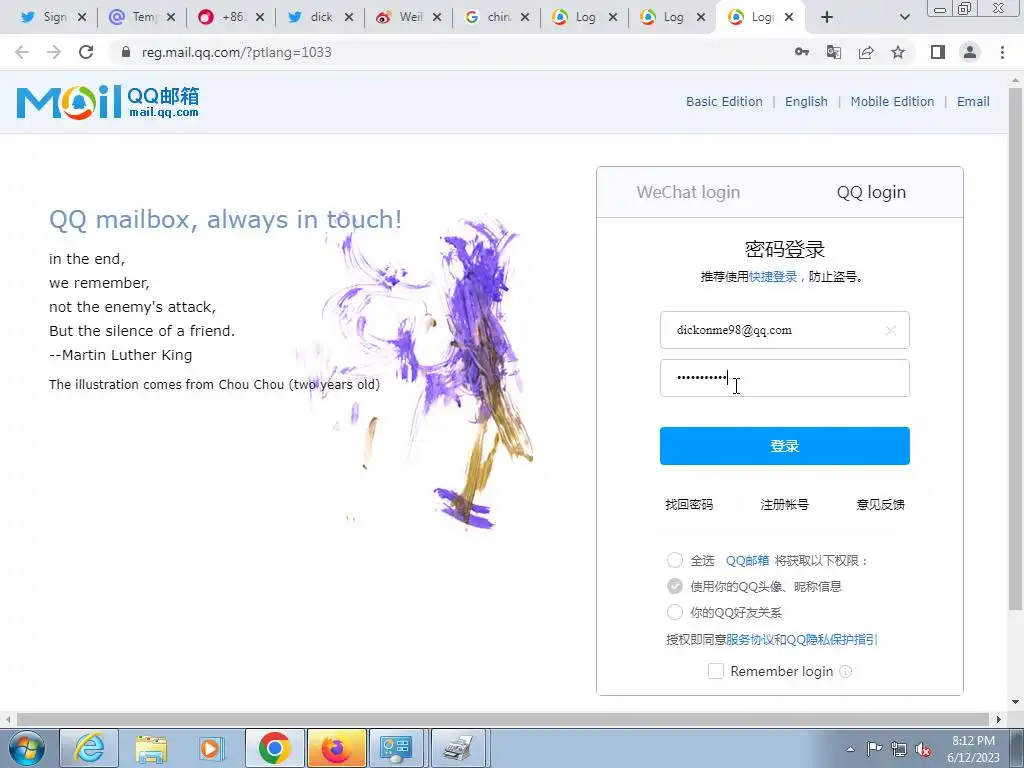Toggle the 全选 select-all radio
The height and width of the screenshot is (768, 1024).
[x=675, y=560]
